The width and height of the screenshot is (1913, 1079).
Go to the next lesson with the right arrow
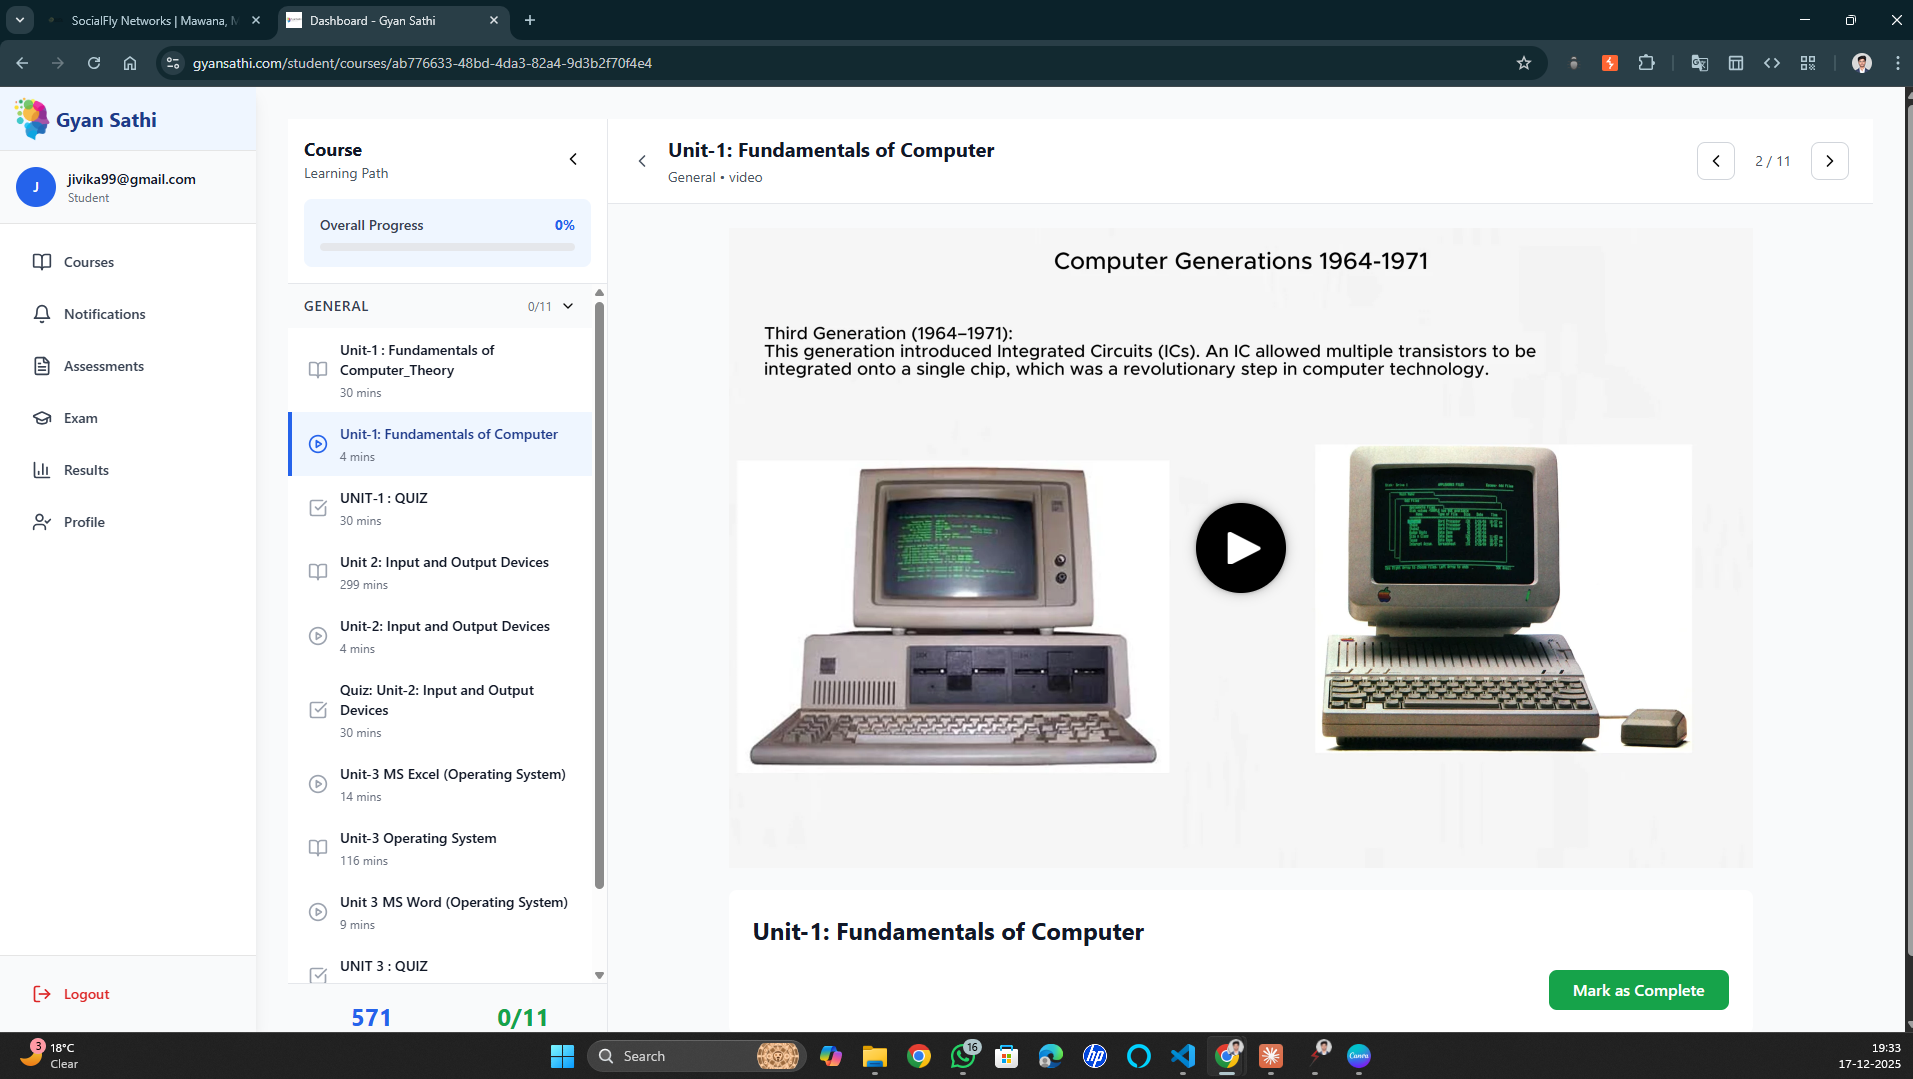point(1829,160)
